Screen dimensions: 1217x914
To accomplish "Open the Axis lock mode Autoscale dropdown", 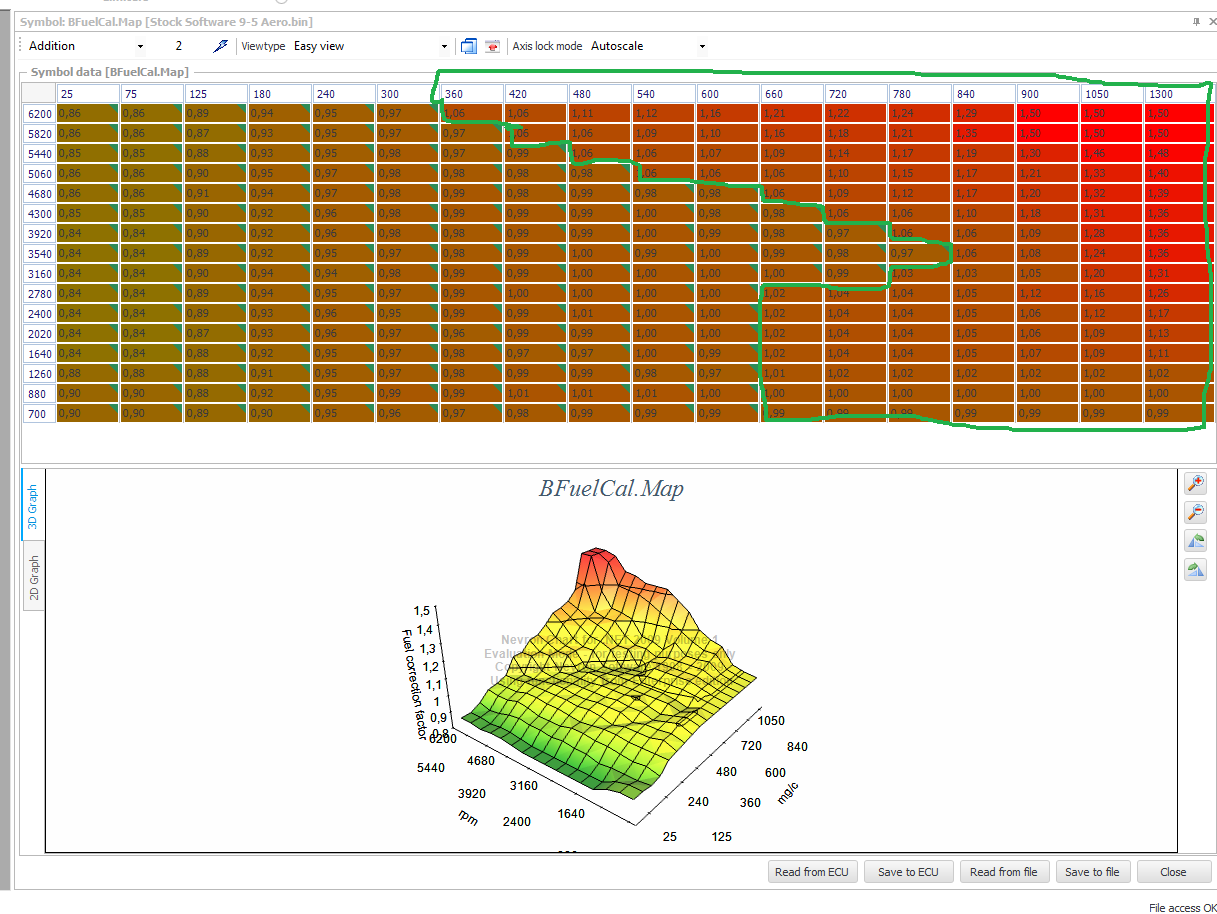I will (648, 46).
